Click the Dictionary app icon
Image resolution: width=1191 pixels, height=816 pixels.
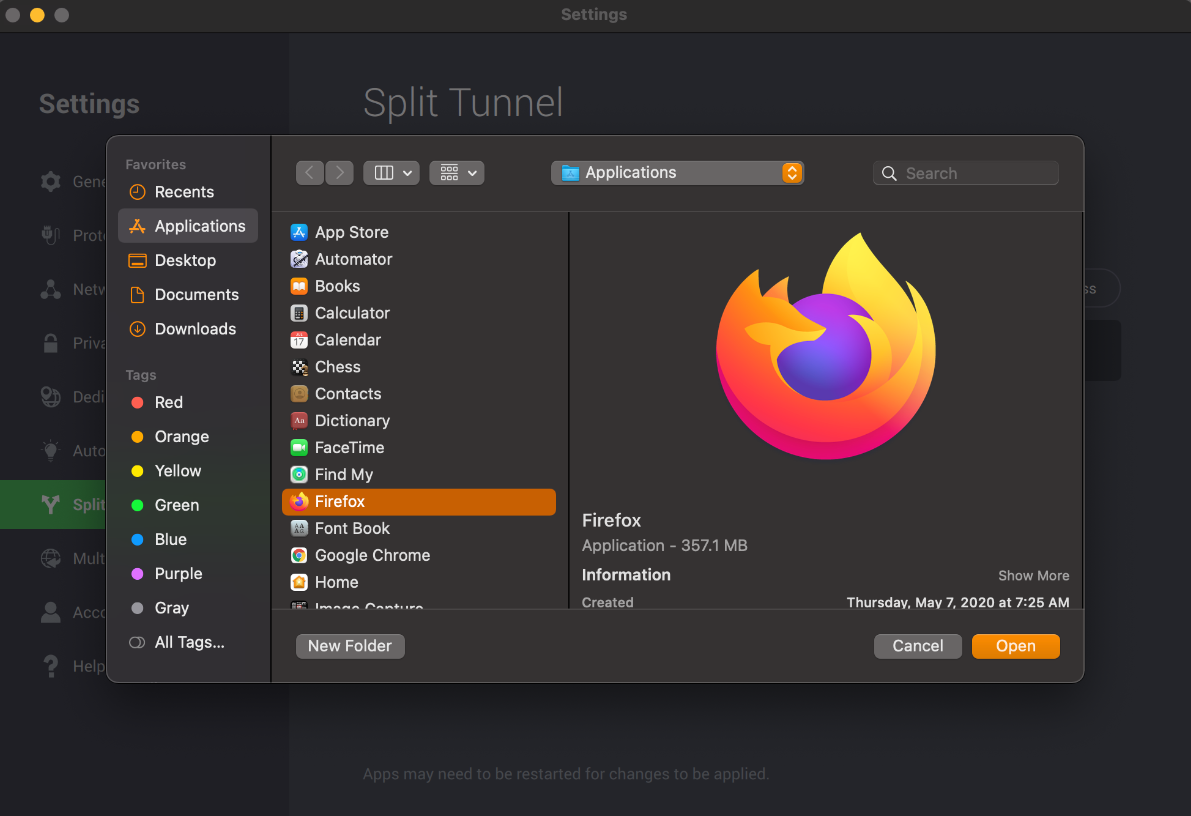coord(299,421)
